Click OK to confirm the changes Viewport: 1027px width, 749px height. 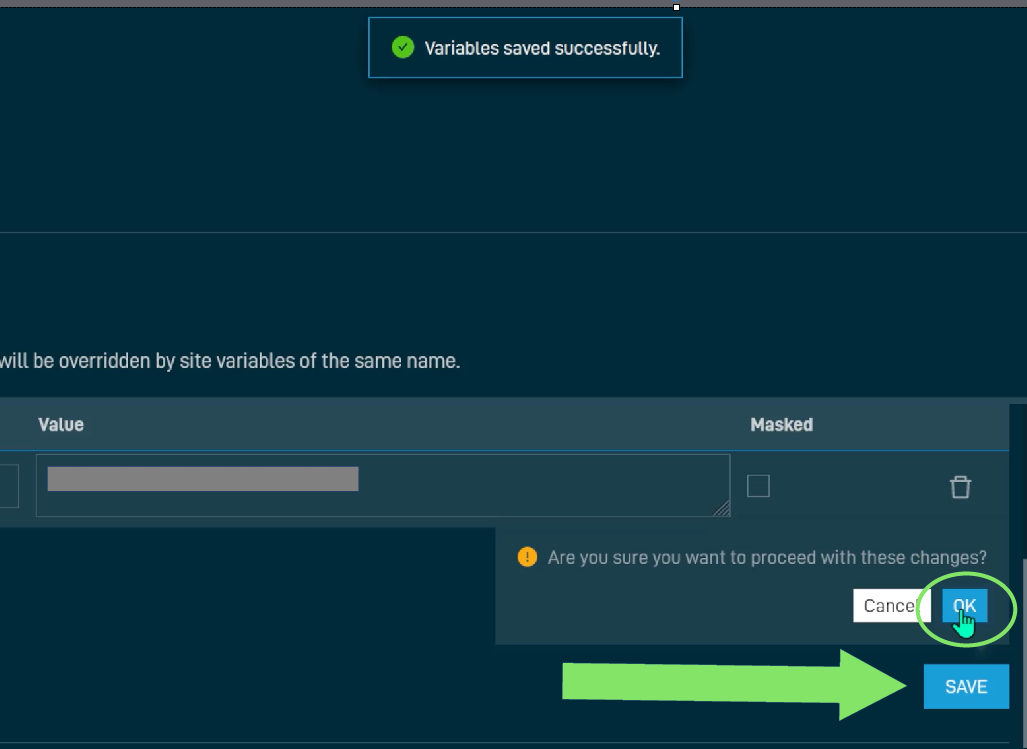coord(964,606)
